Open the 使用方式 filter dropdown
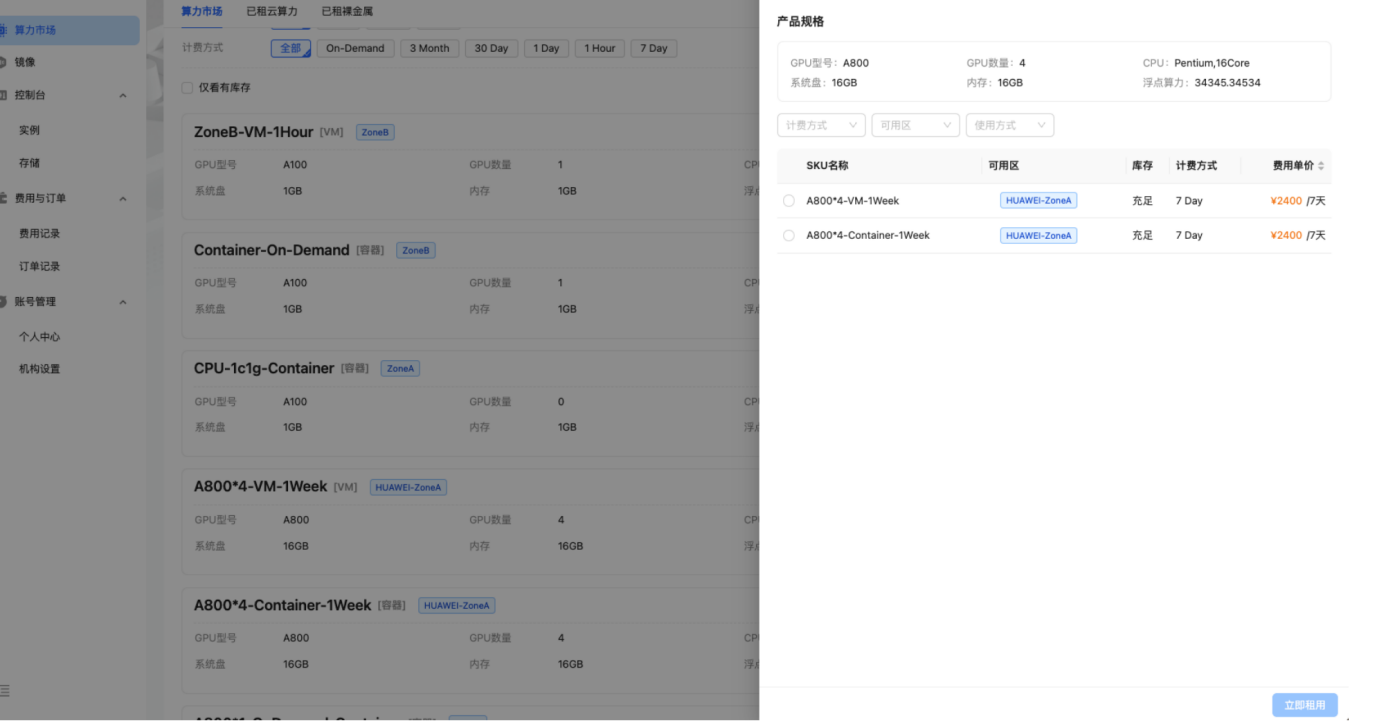Screen dimensions: 1386x723 1009,125
